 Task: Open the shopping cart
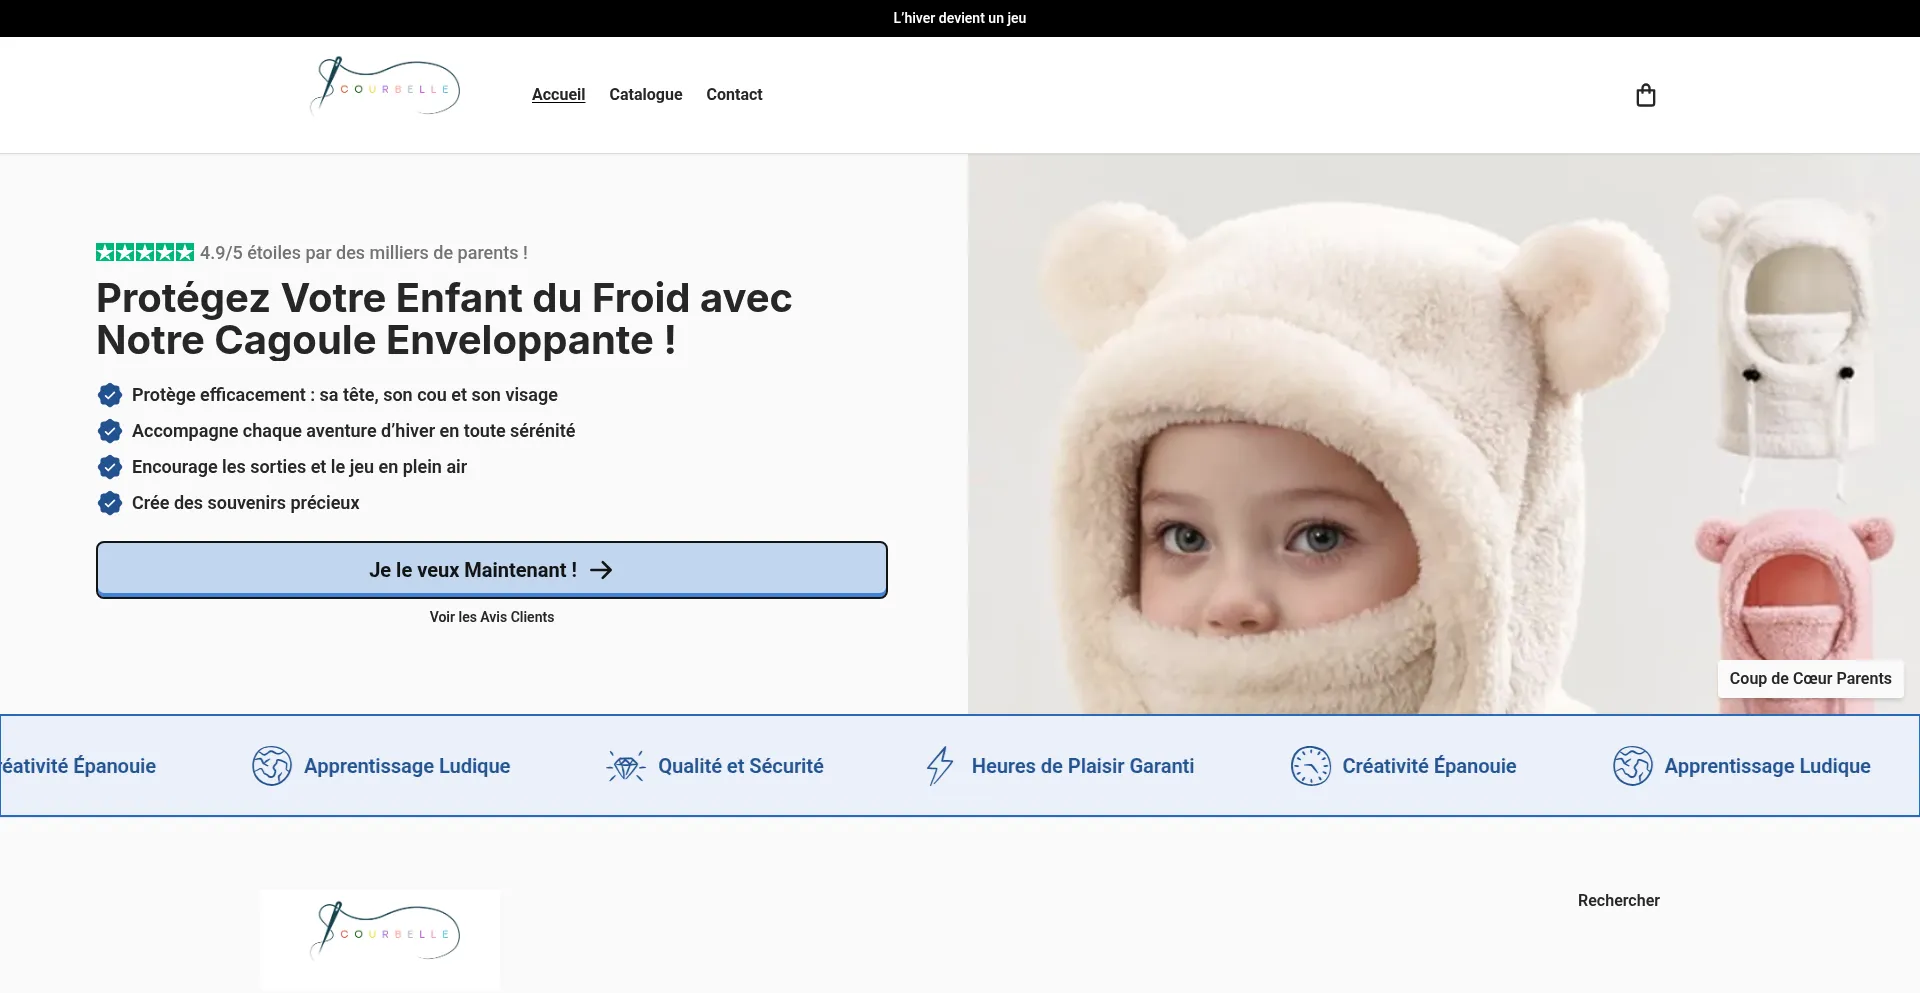(1645, 95)
